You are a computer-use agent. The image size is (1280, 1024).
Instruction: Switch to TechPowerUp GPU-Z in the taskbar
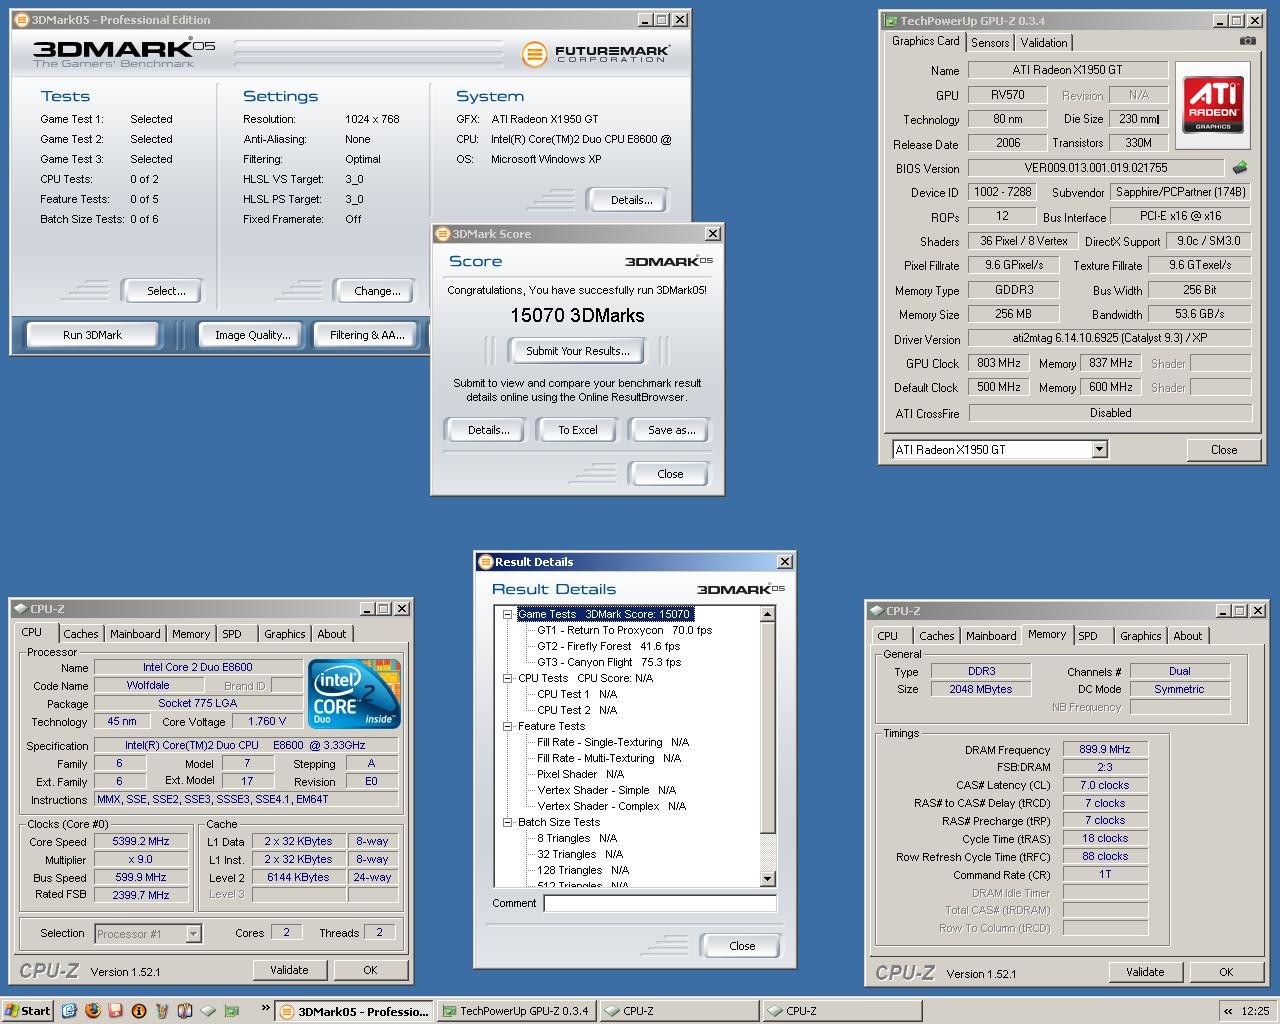point(517,1011)
